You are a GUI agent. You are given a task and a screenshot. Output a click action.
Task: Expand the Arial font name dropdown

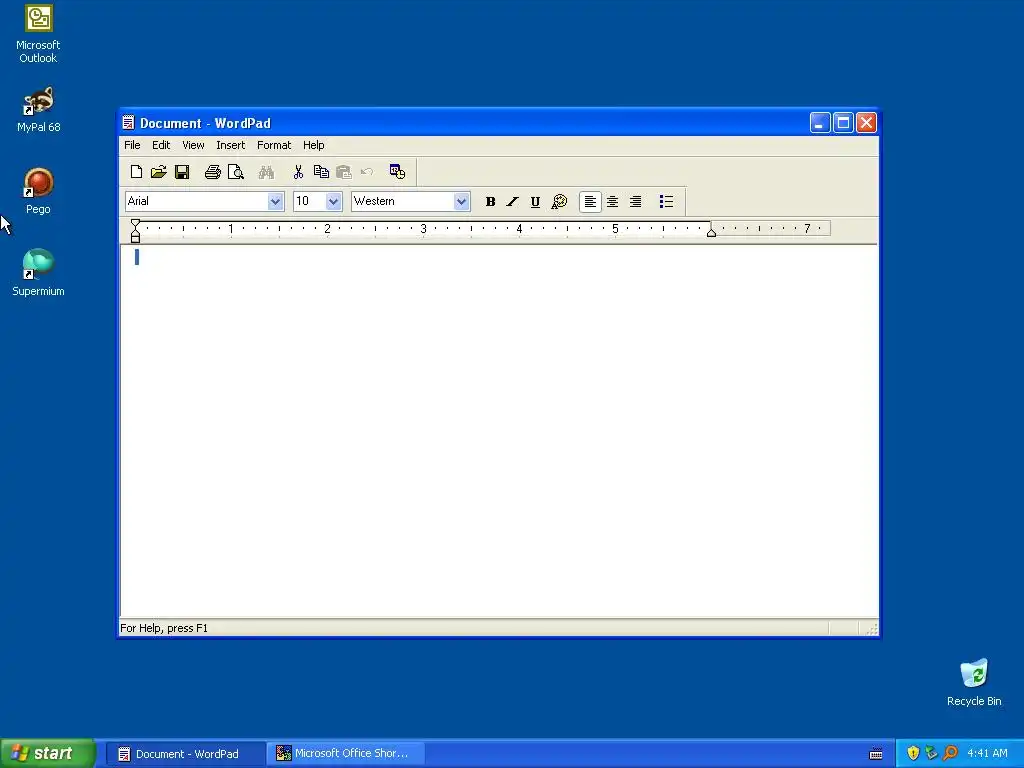click(x=275, y=201)
